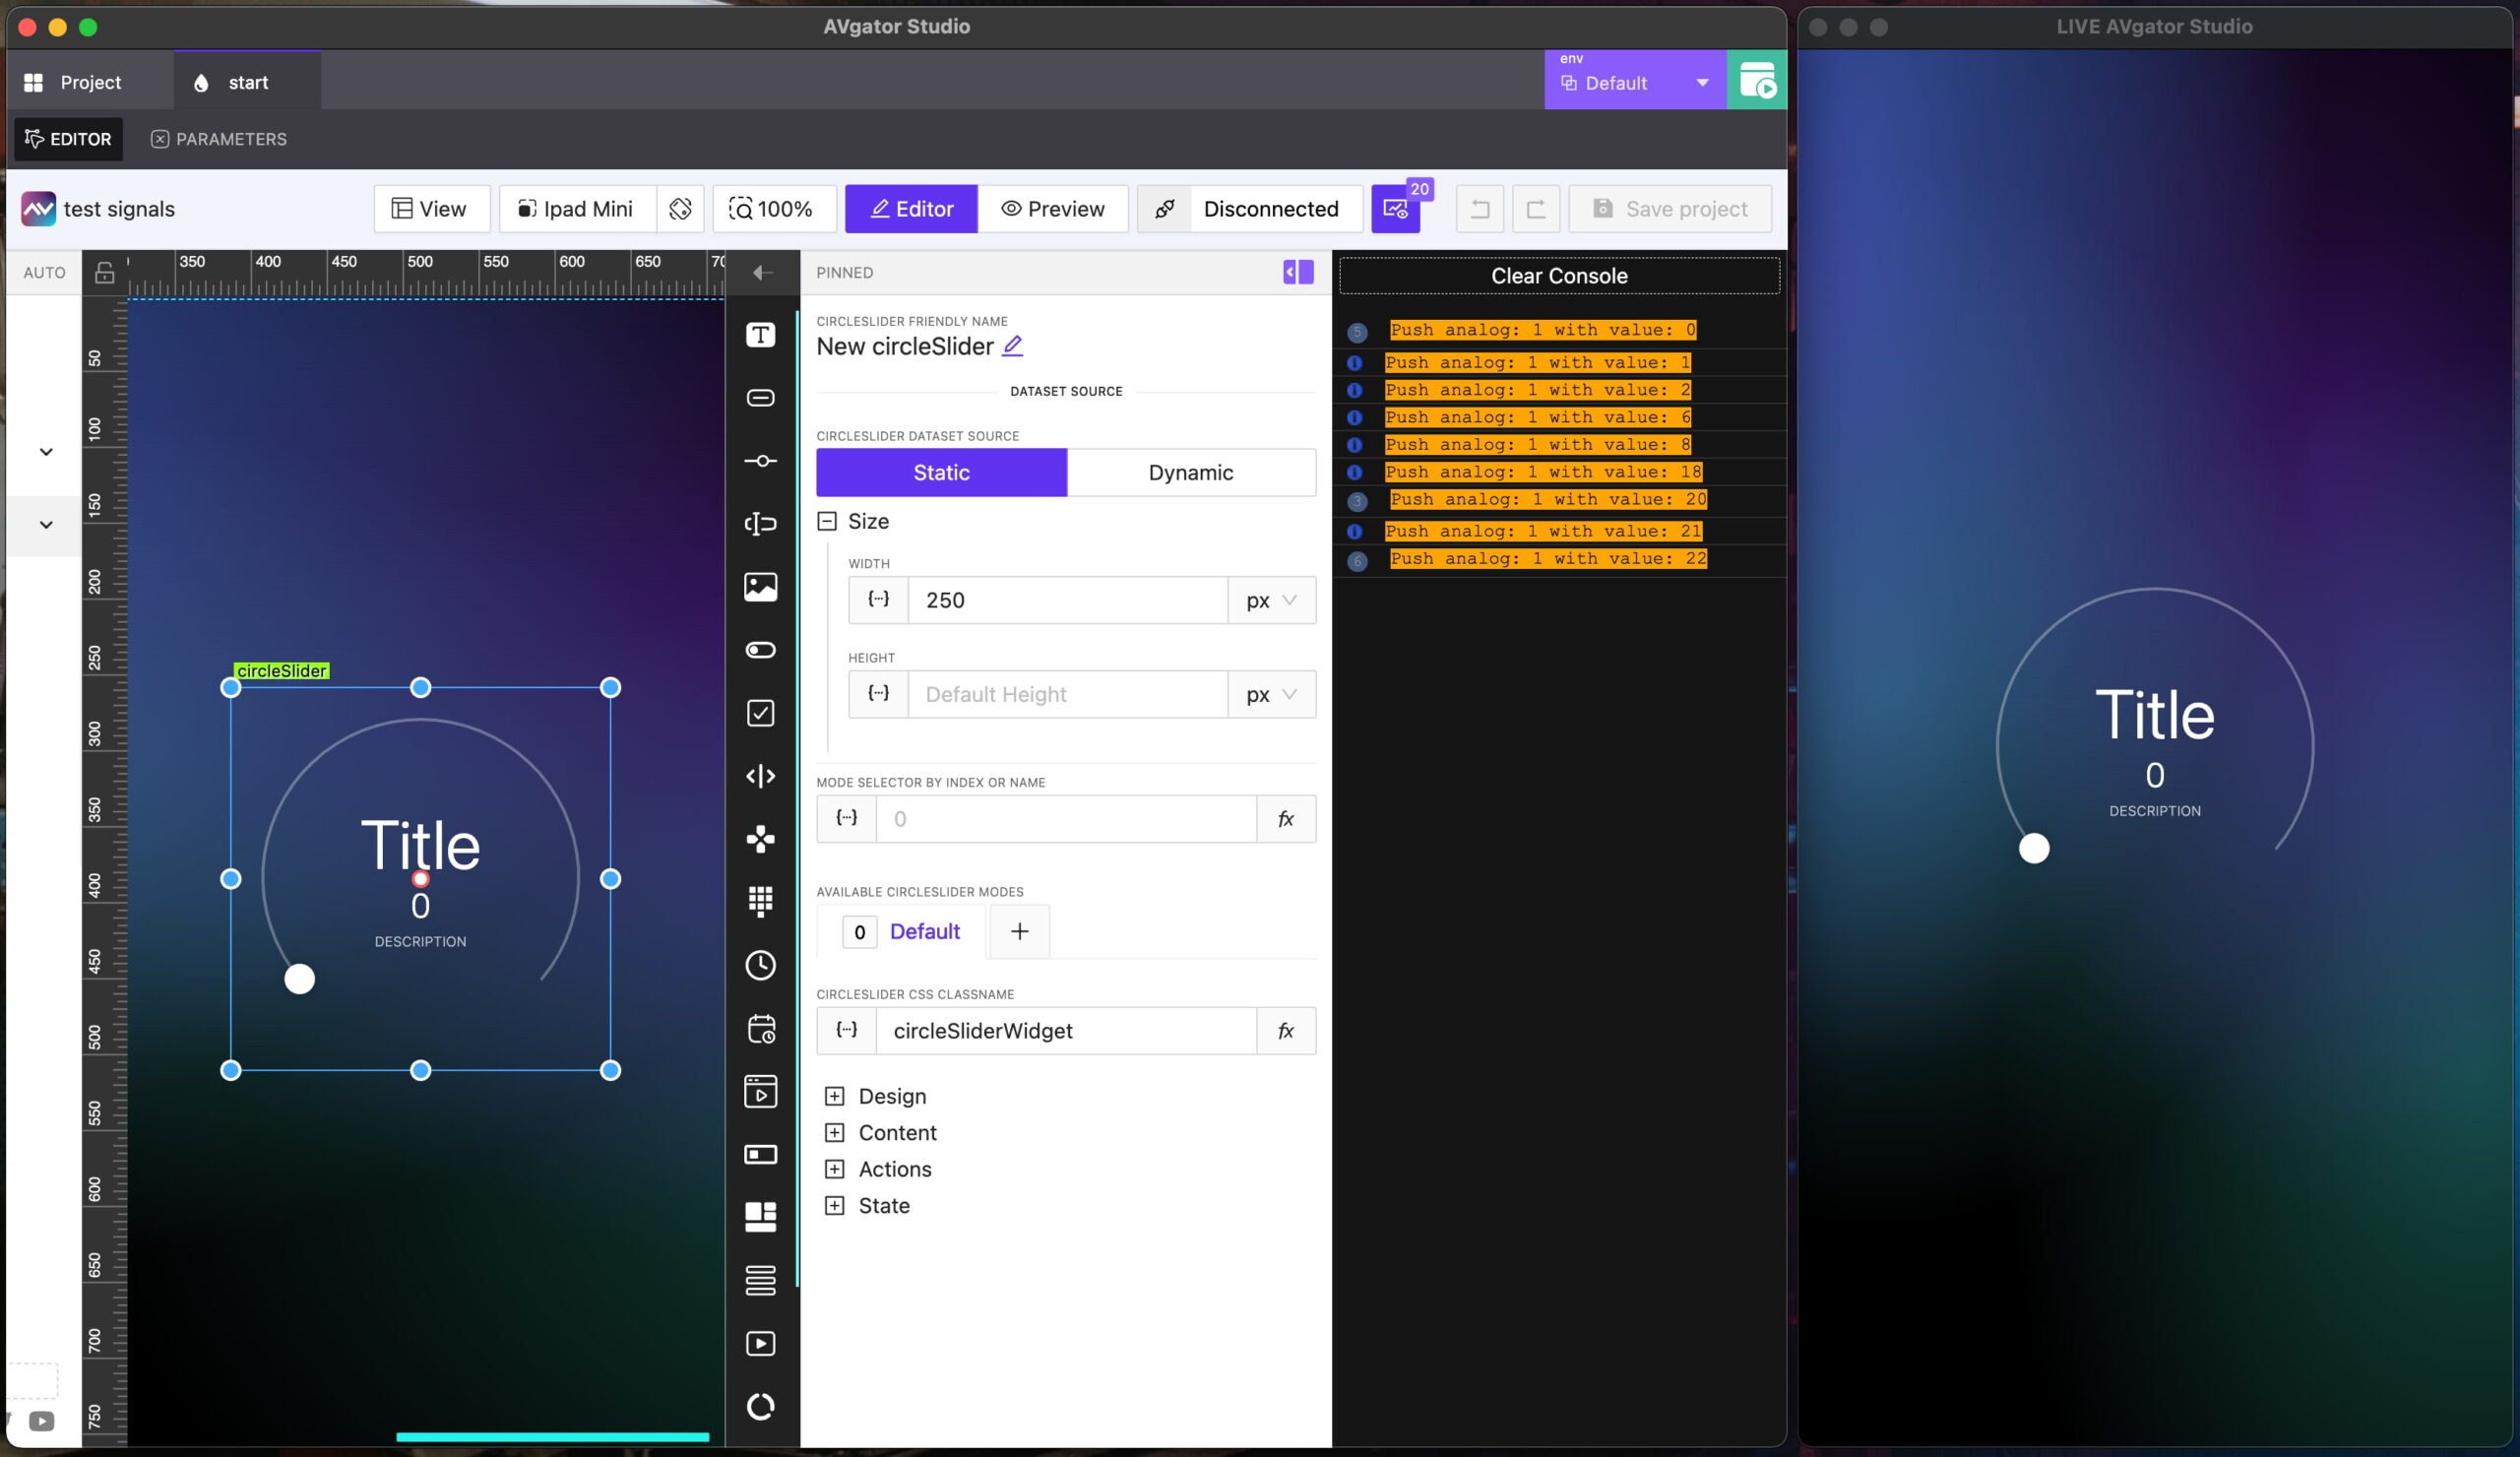
Task: Click the layout grid widget icon
Action: coord(760,1216)
